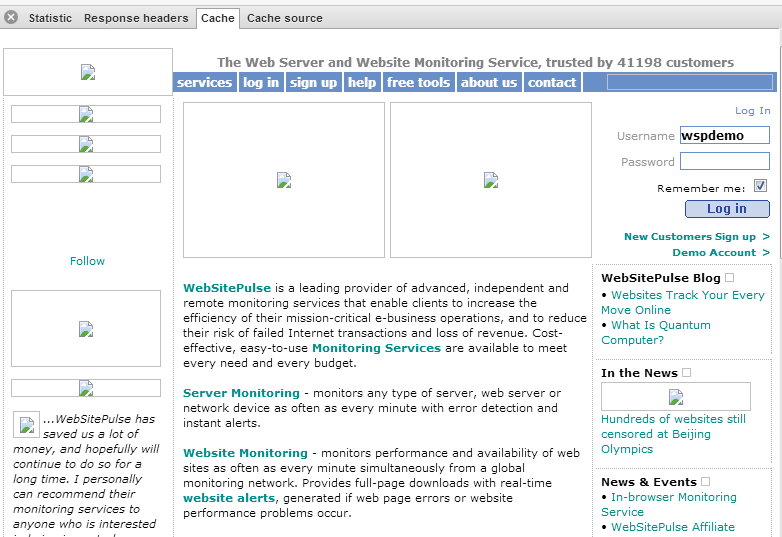Viewport: 782px width, 537px height.
Task: Open the Server Monitoring link
Action: pos(241,393)
